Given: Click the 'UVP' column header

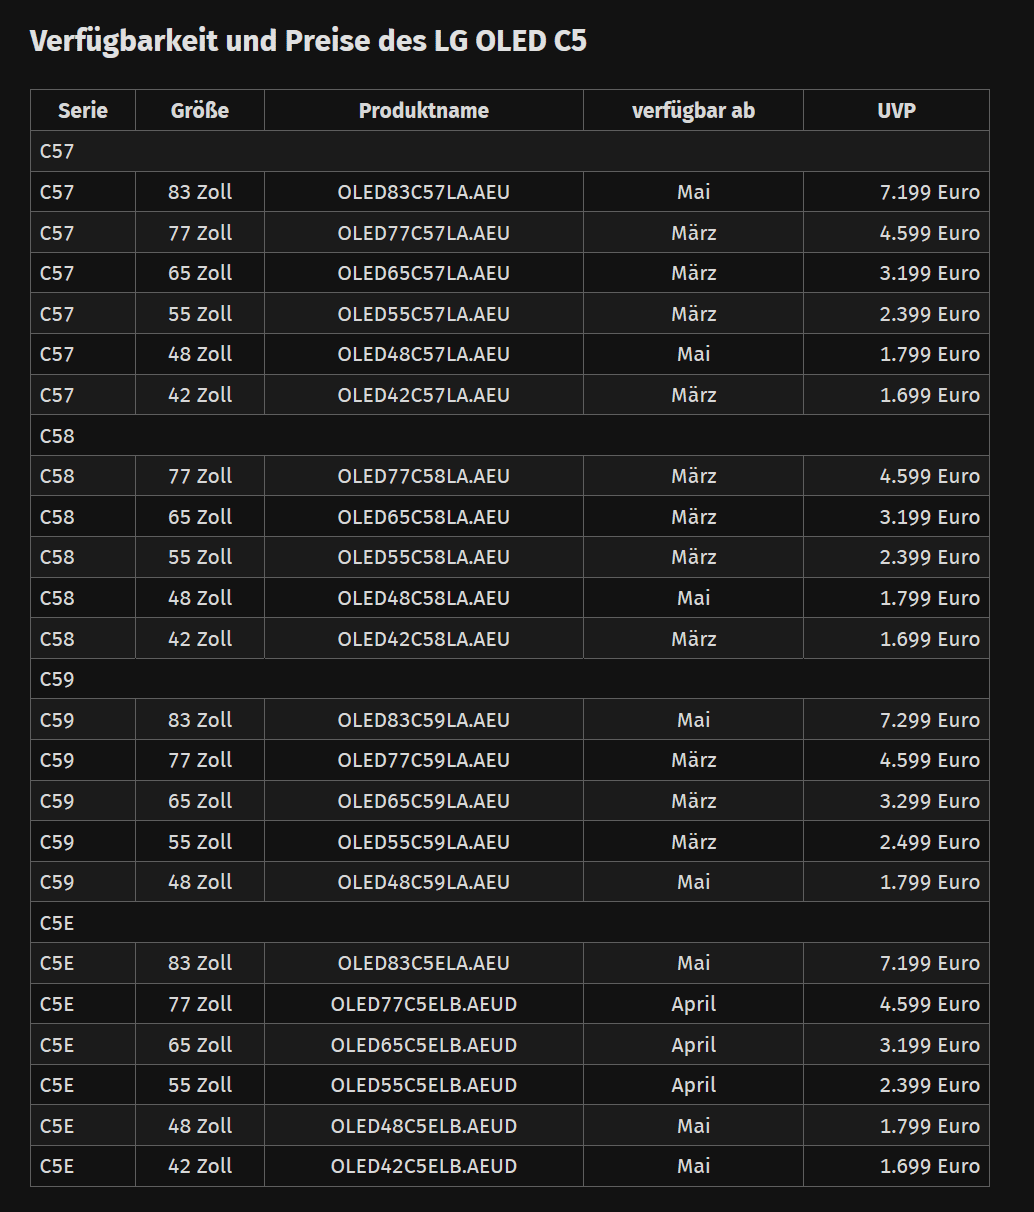Looking at the screenshot, I should tap(896, 111).
